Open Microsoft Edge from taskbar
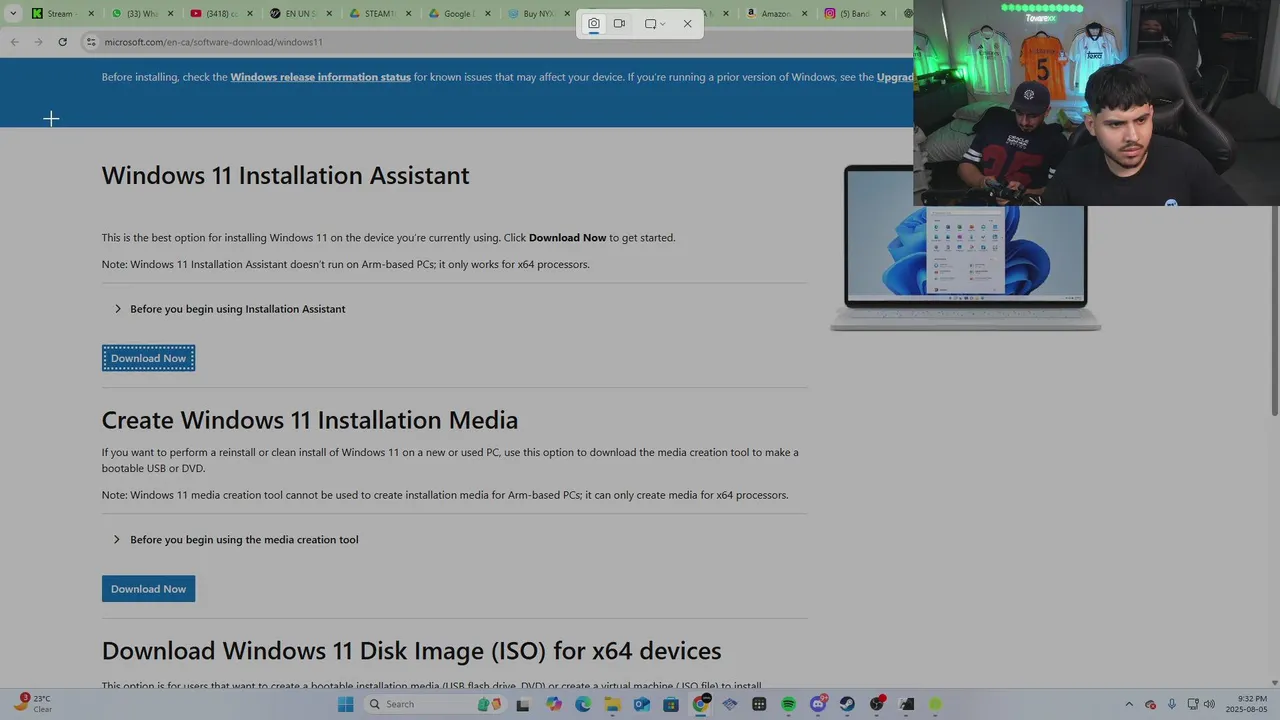This screenshot has height=720, width=1280. [583, 704]
